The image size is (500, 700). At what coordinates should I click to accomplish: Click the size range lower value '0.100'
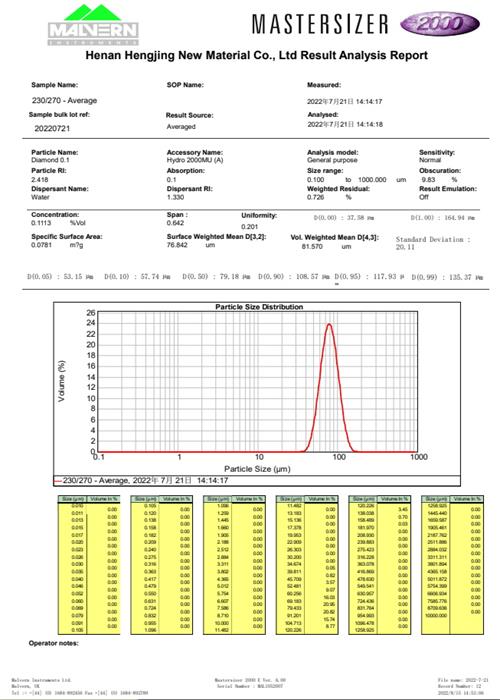[316, 179]
